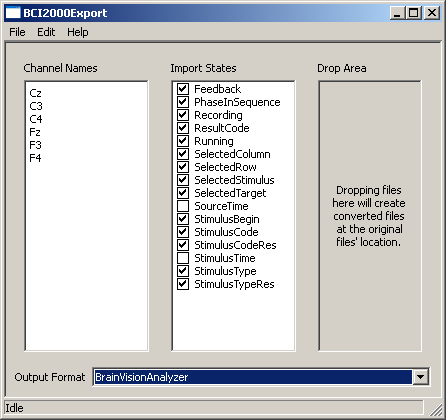446x420 pixels.
Task: Uncheck the Feedback state checkbox
Action: pyautogui.click(x=183, y=89)
